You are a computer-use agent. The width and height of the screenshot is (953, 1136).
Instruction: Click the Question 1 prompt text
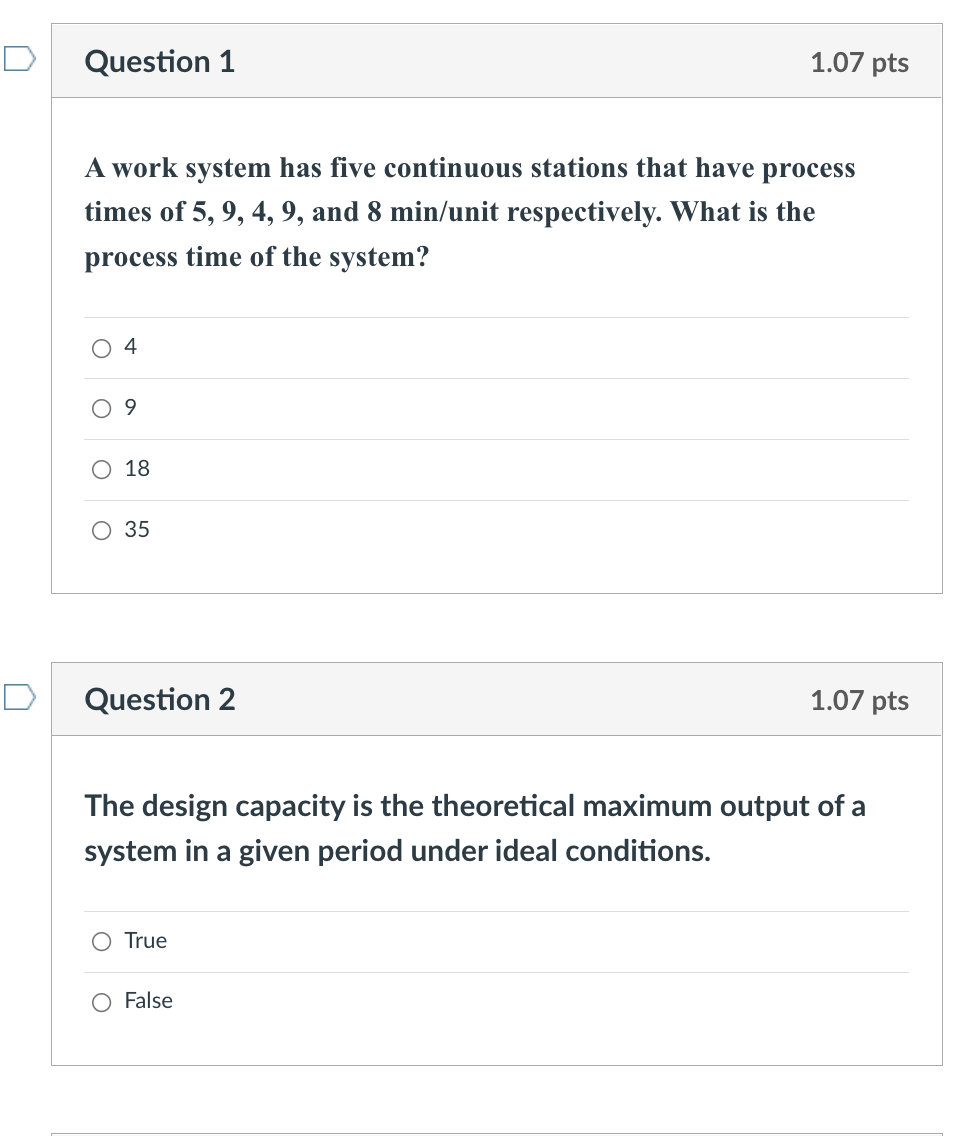[470, 212]
